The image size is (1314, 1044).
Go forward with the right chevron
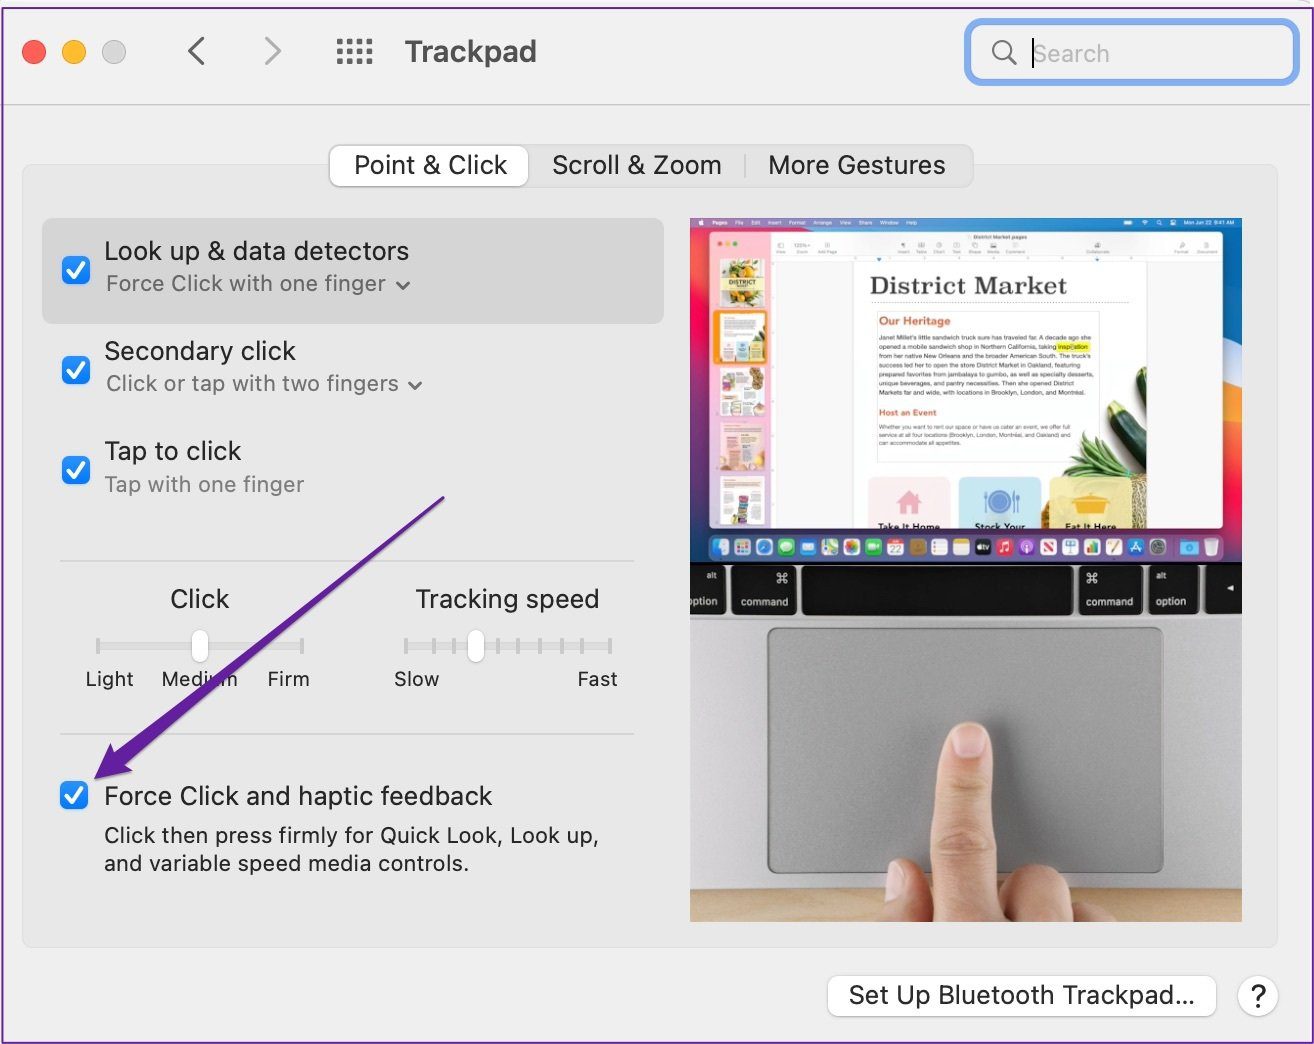pyautogui.click(x=272, y=51)
